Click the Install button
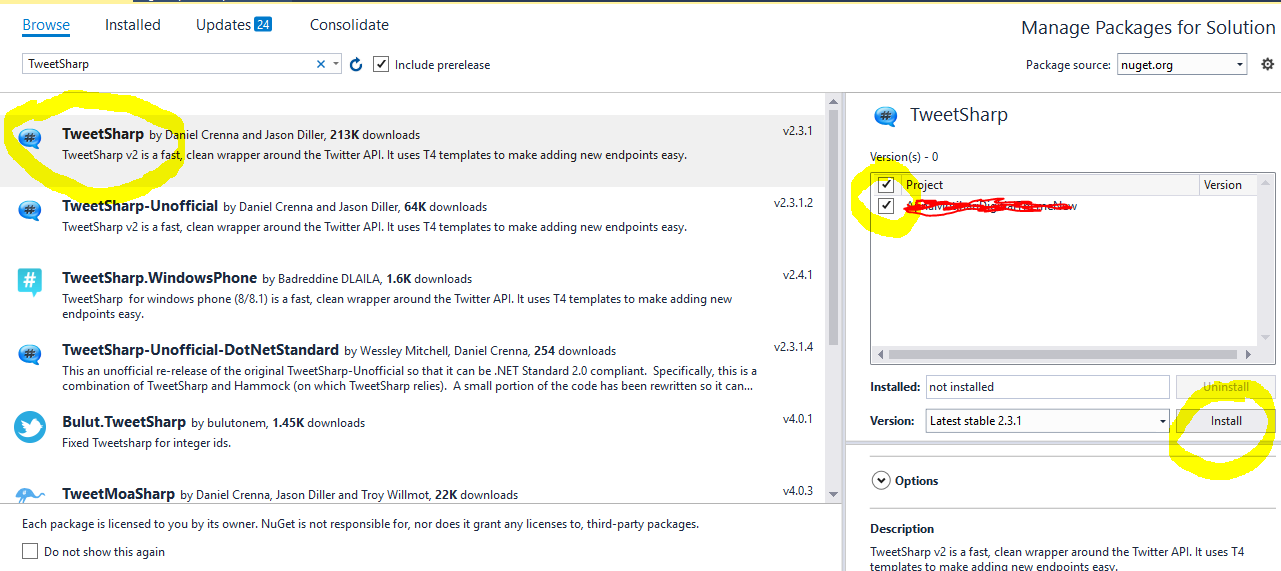Image resolution: width=1281 pixels, height=571 pixels. point(1226,421)
